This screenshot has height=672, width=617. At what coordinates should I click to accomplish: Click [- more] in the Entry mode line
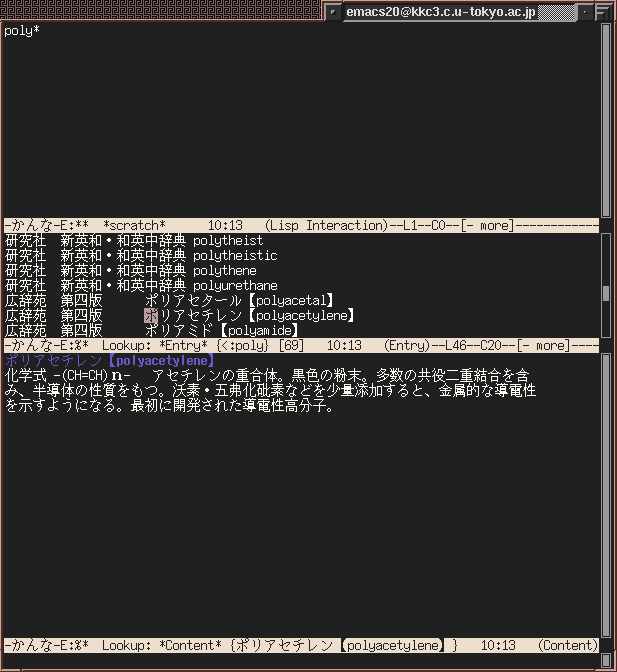pos(544,345)
